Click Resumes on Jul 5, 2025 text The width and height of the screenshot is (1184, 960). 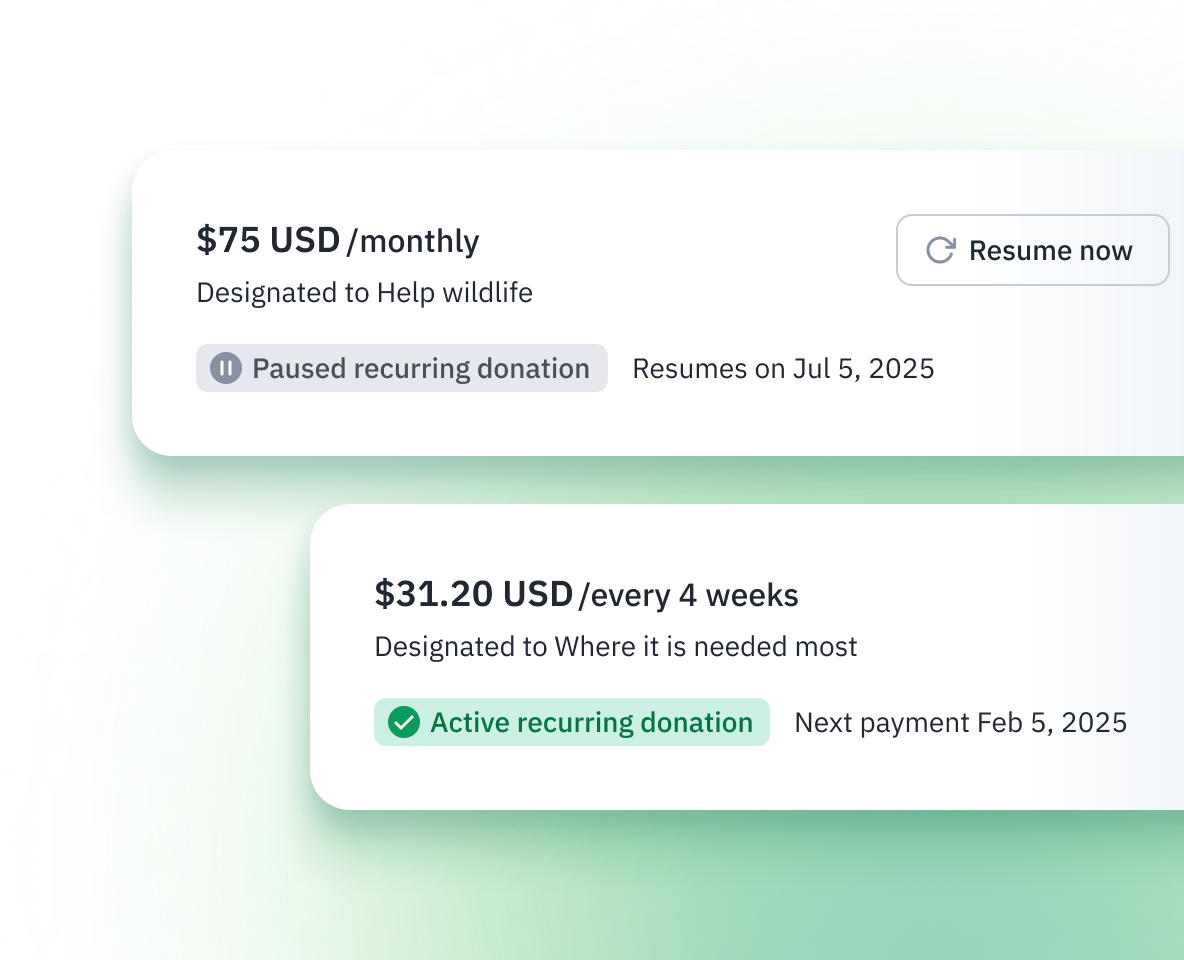[x=783, y=369]
